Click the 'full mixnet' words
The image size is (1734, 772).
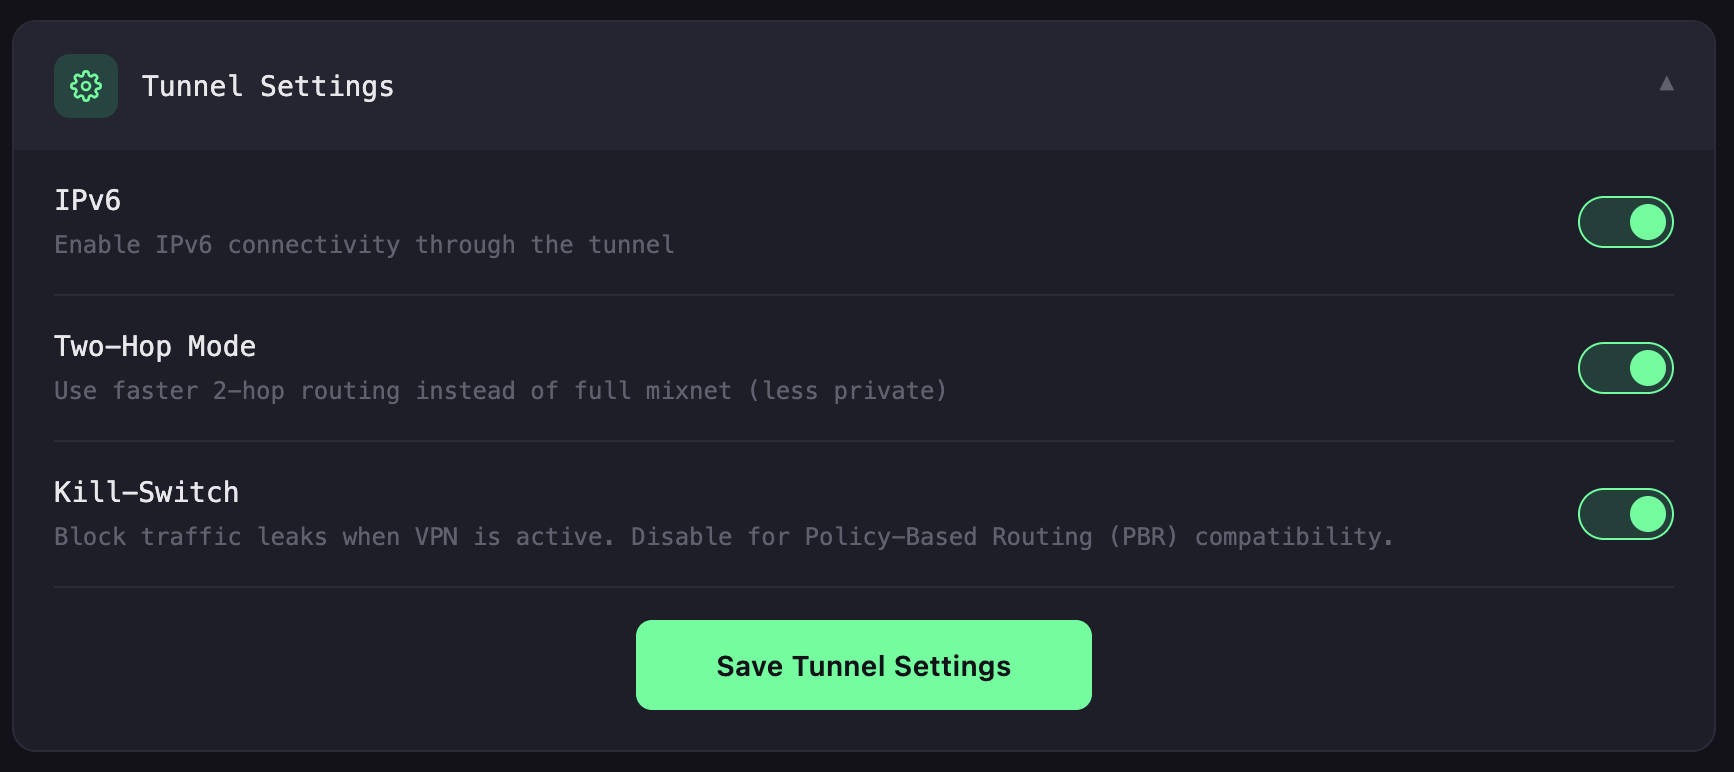(652, 391)
